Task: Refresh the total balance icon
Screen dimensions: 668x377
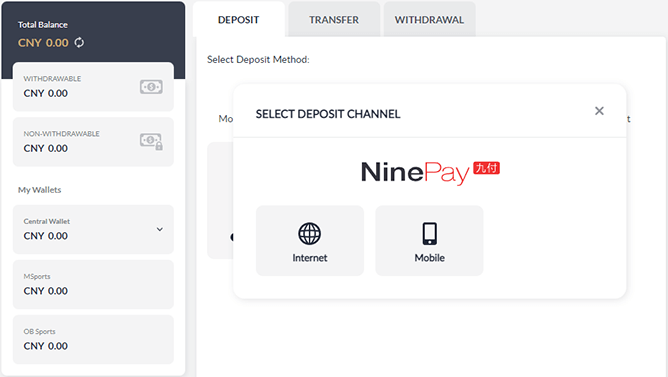Action: tap(79, 43)
